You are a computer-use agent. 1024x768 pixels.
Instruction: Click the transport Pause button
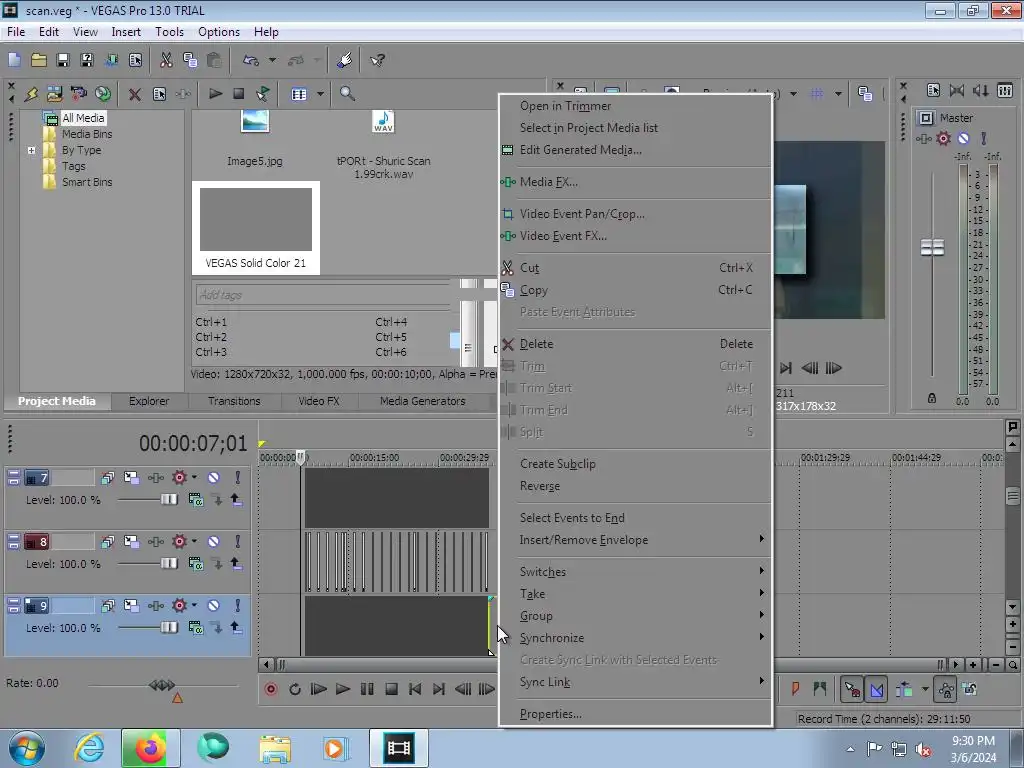click(x=367, y=689)
